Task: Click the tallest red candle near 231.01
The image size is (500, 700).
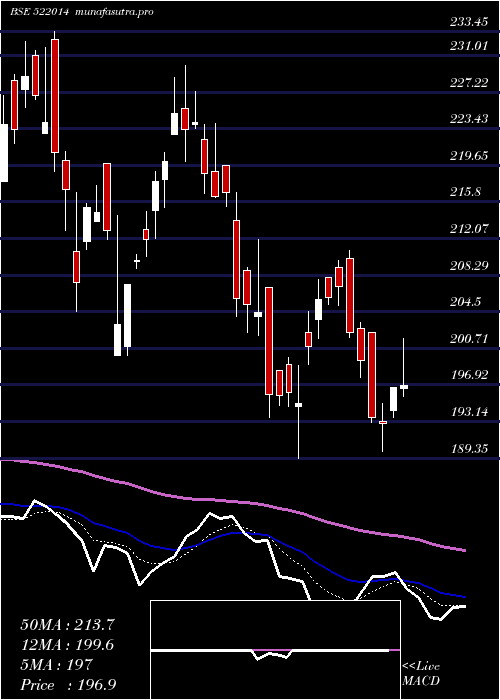Action: click(55, 96)
